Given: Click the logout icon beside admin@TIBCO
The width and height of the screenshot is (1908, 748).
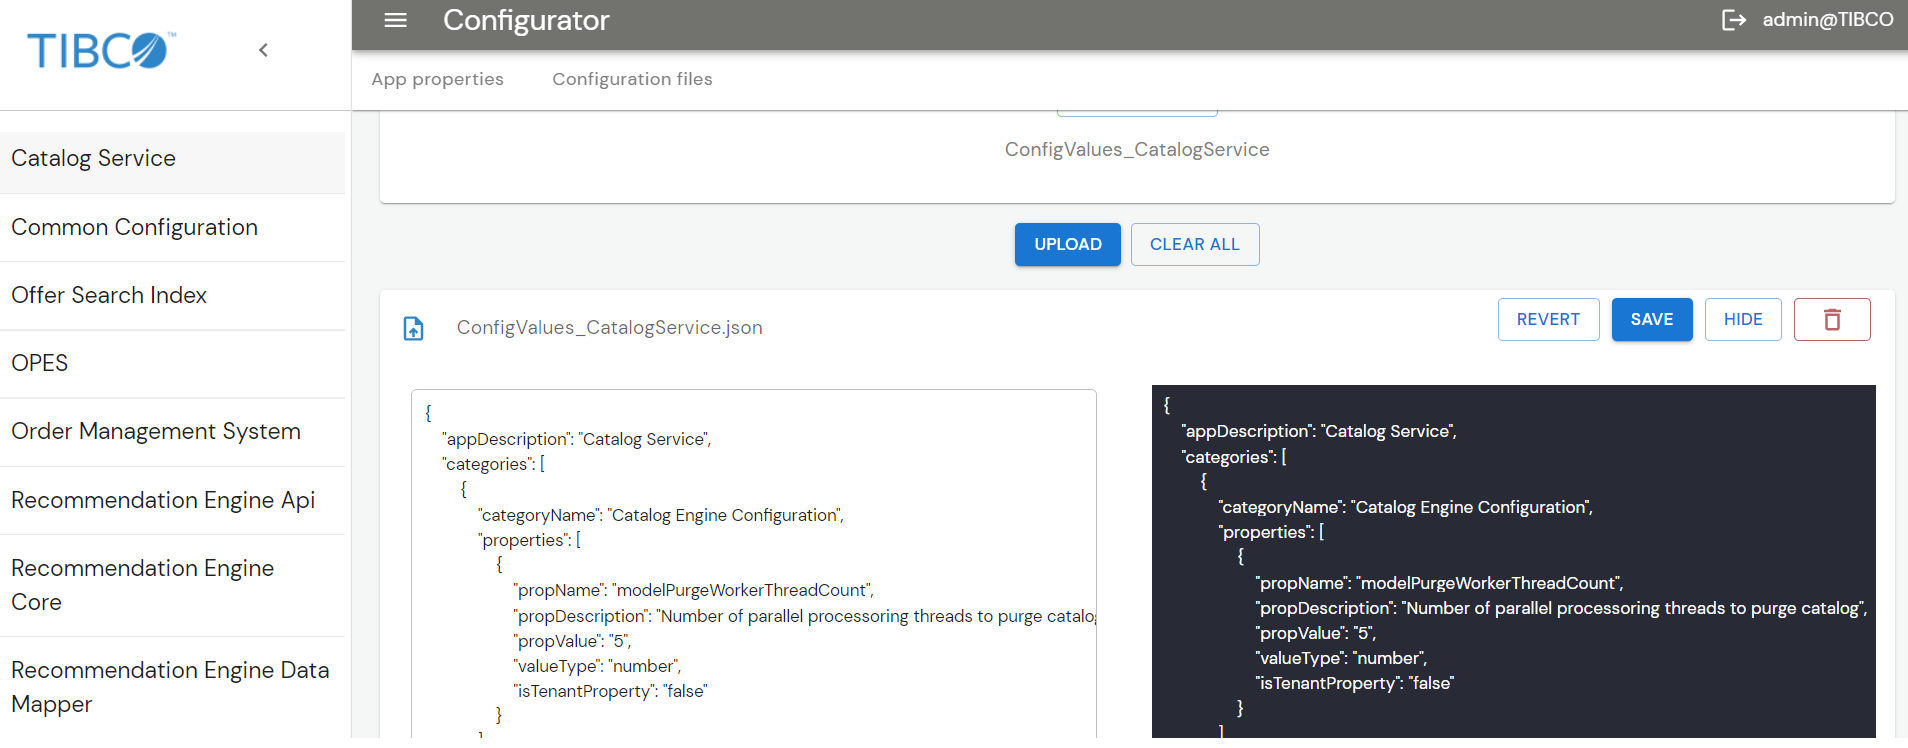Looking at the screenshot, I should pos(1733,20).
